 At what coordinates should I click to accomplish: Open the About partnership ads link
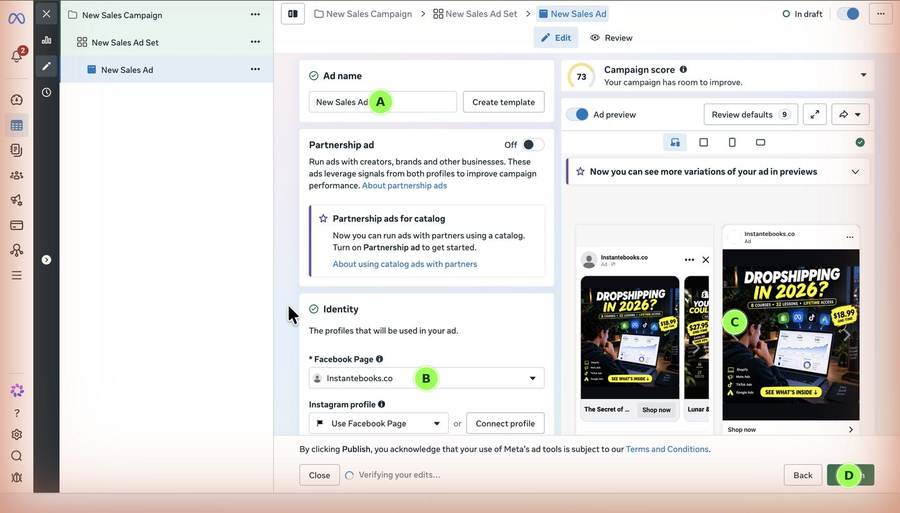(404, 185)
